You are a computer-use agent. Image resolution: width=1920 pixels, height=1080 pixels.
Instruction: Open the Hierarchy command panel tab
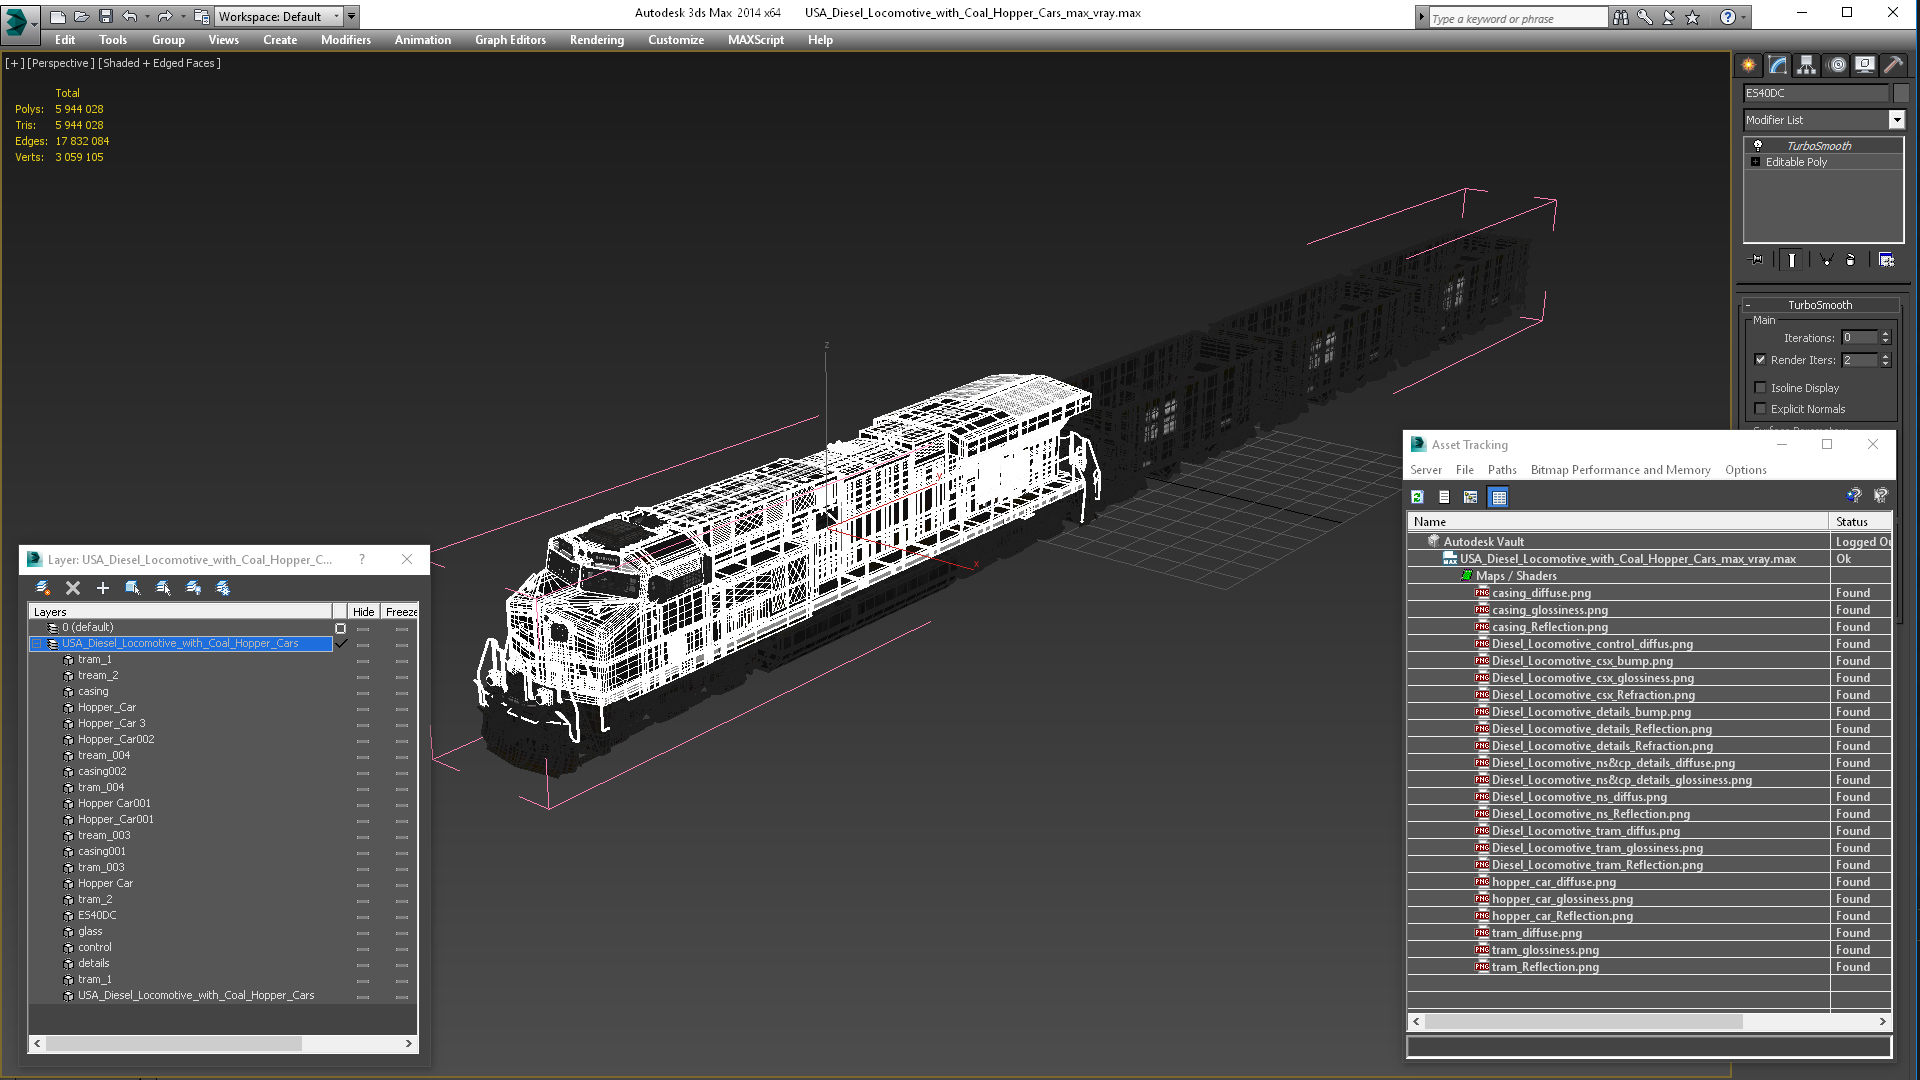1806,65
